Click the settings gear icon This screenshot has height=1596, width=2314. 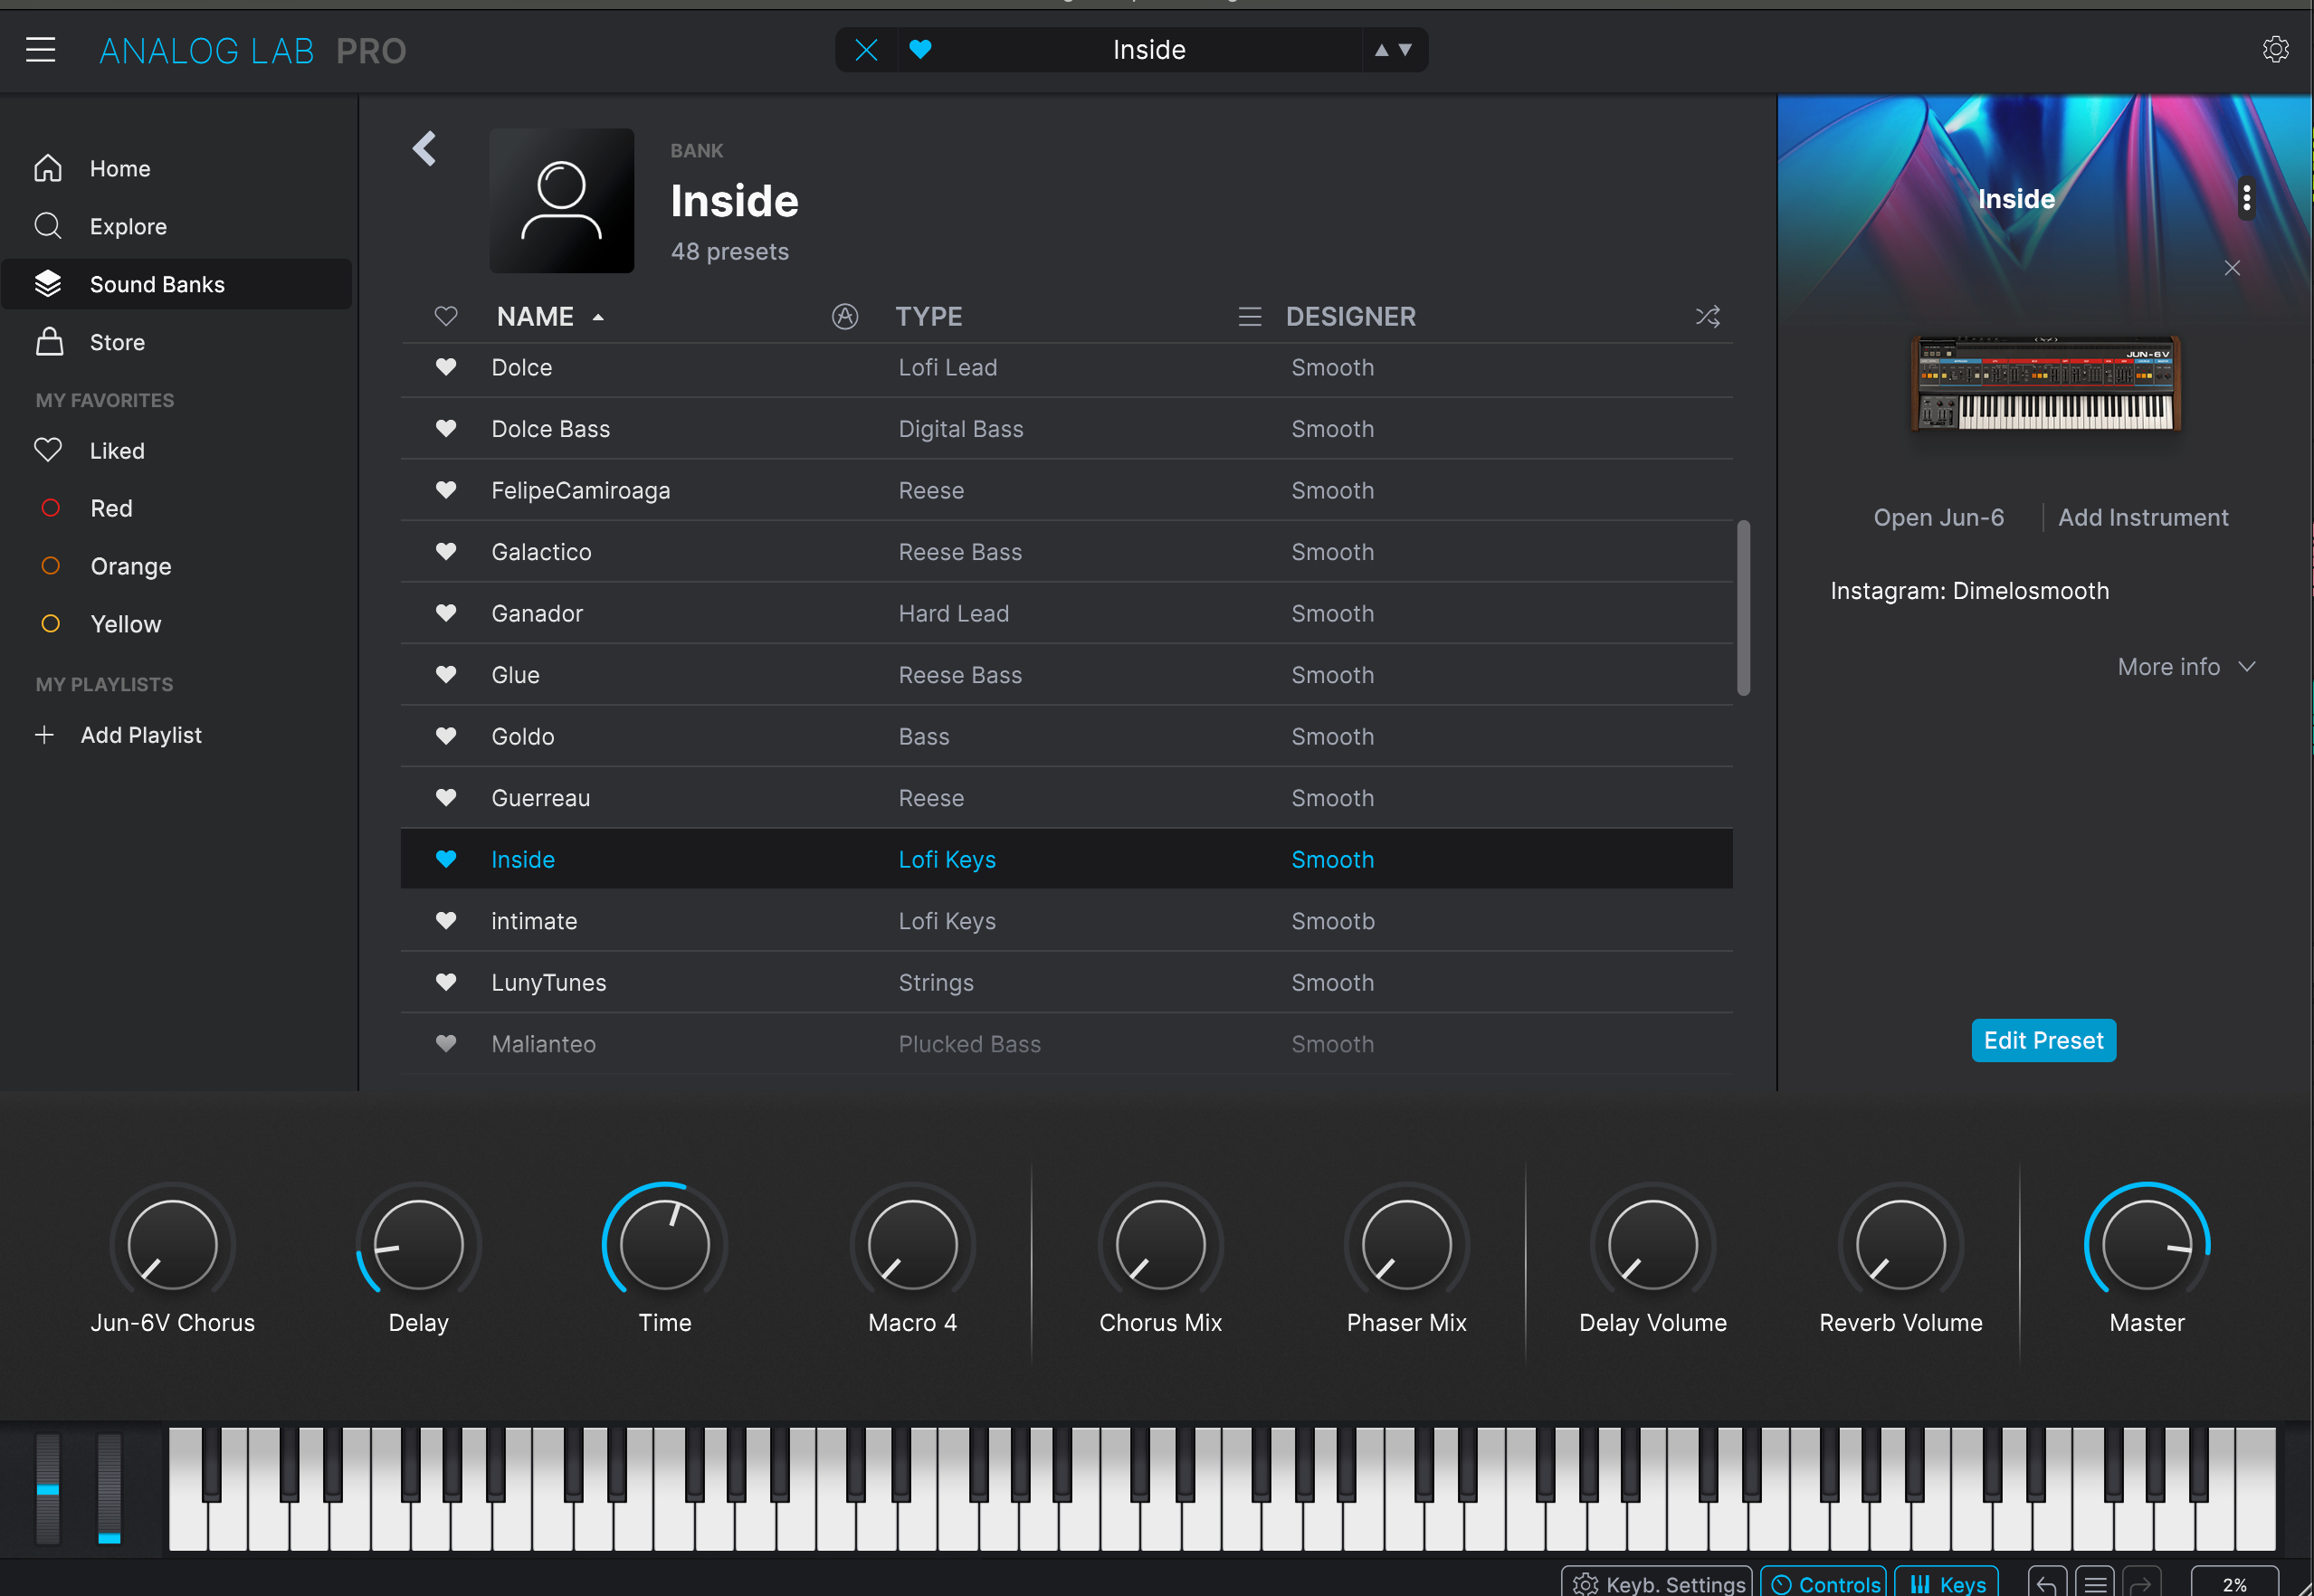pyautogui.click(x=2275, y=49)
